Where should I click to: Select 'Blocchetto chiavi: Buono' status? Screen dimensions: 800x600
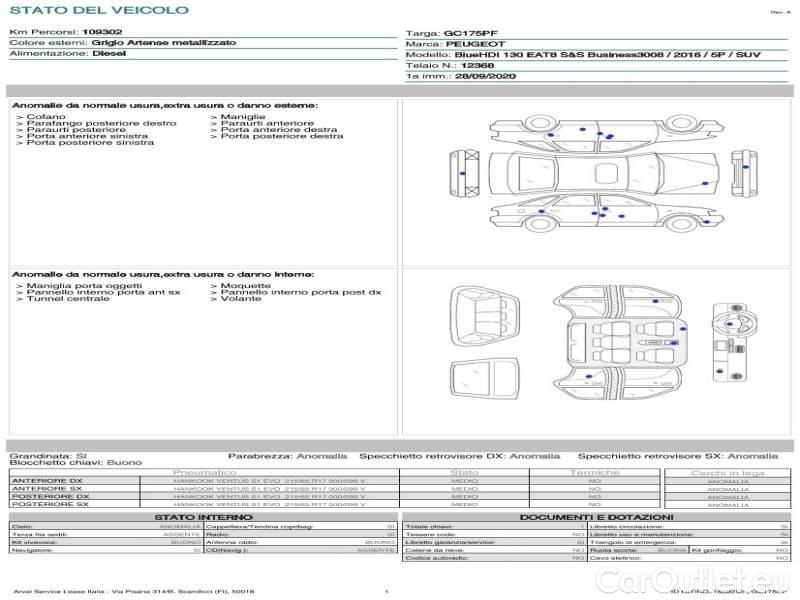(x=76, y=463)
